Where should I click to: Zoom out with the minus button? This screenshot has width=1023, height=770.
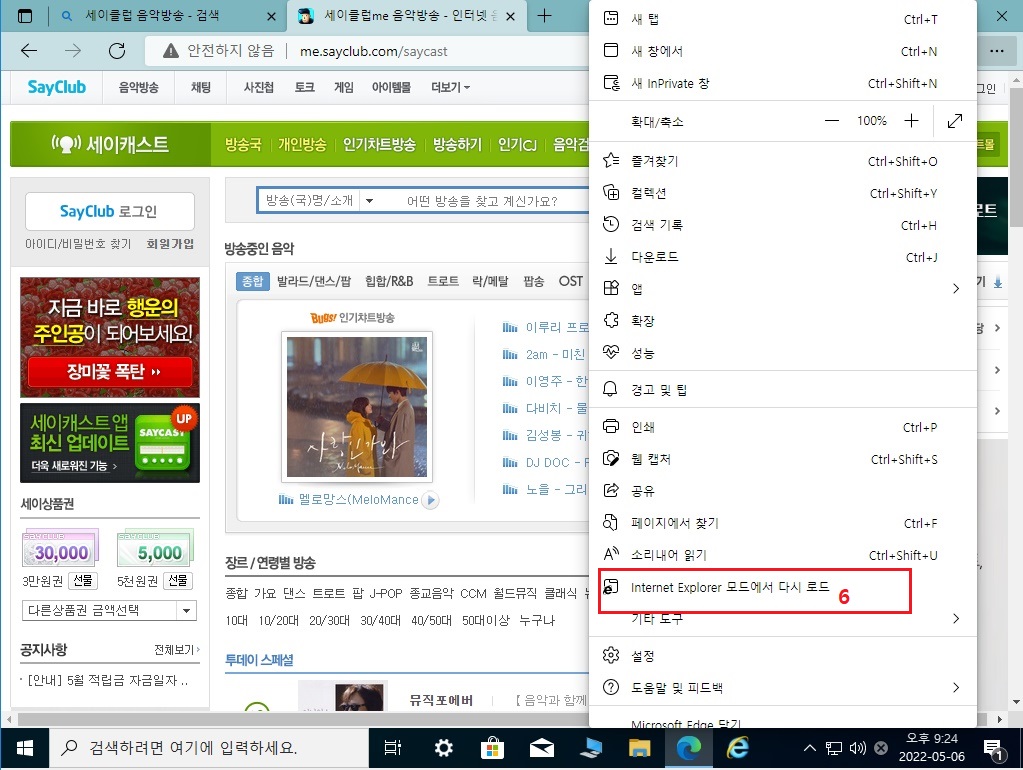831,121
